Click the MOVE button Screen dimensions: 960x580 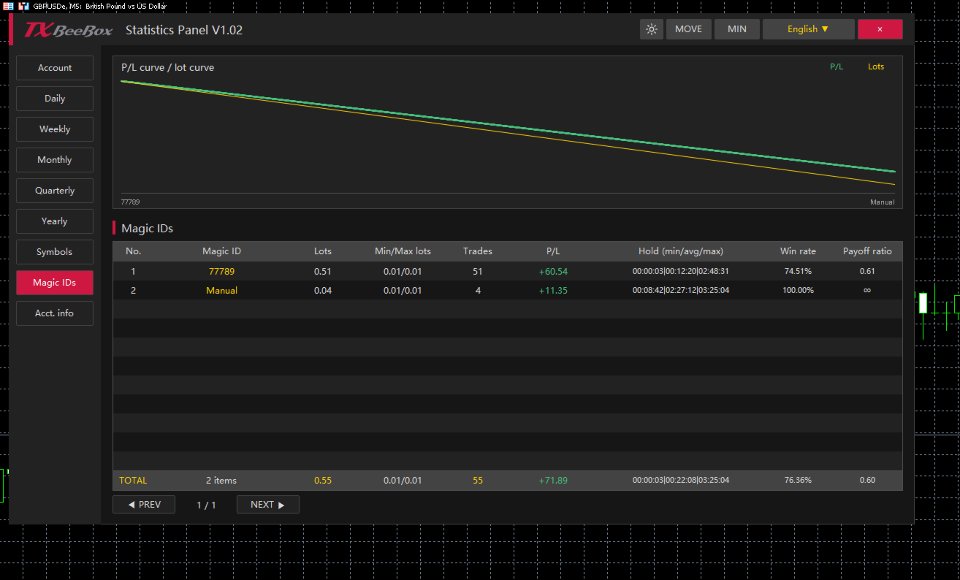tap(688, 29)
